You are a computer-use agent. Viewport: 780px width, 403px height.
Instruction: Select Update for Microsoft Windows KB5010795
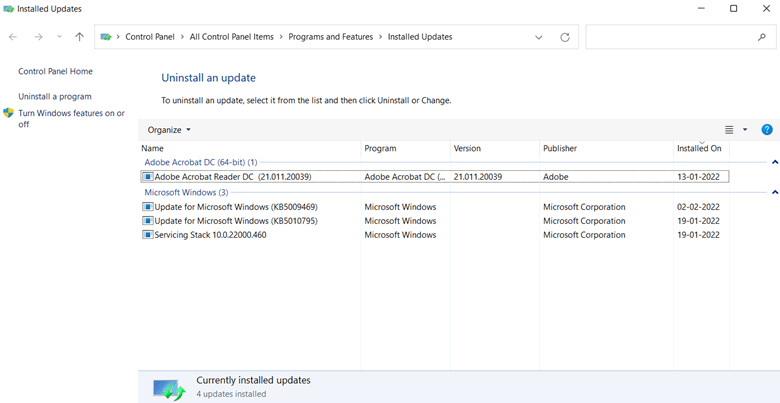click(x=434, y=221)
